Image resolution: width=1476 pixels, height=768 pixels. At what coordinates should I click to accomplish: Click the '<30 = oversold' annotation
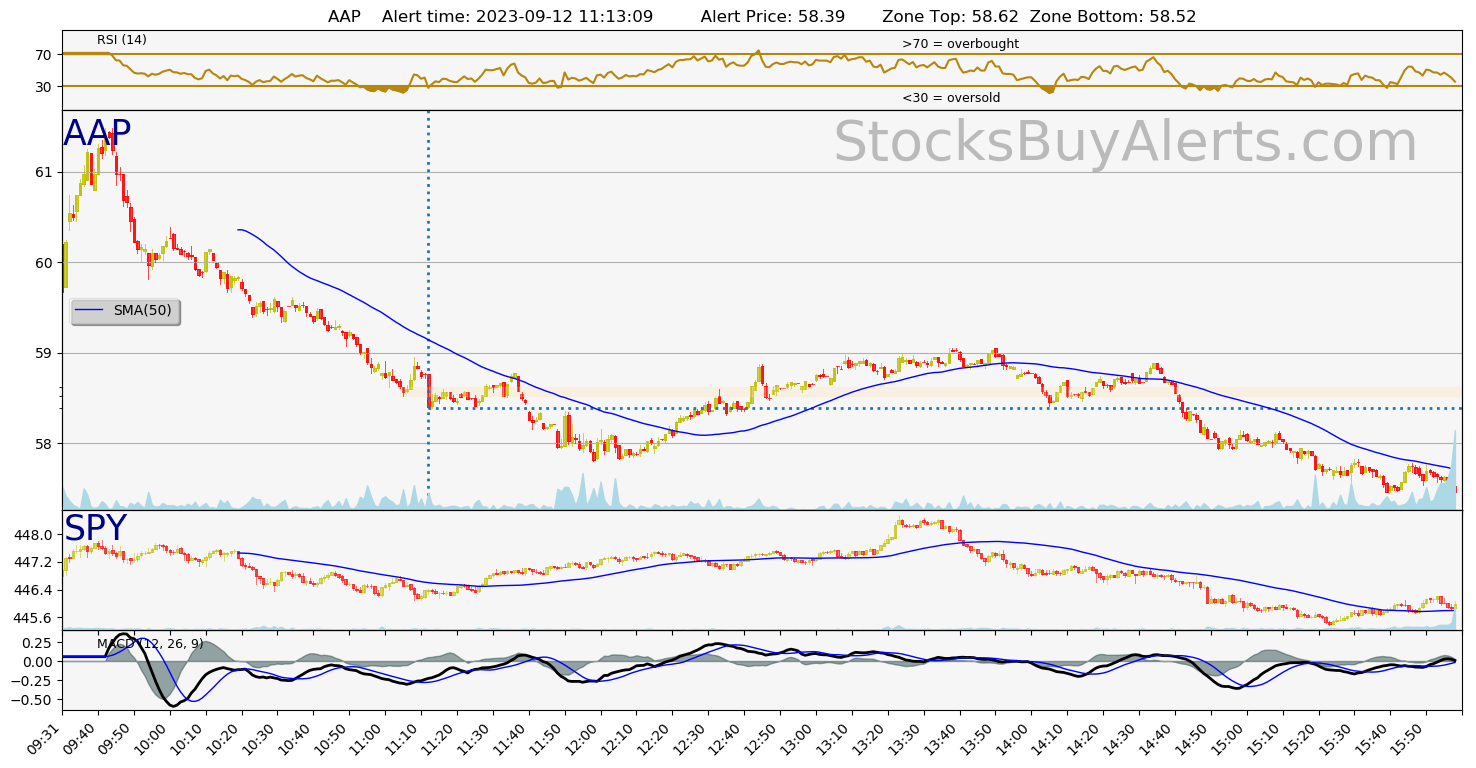click(951, 98)
